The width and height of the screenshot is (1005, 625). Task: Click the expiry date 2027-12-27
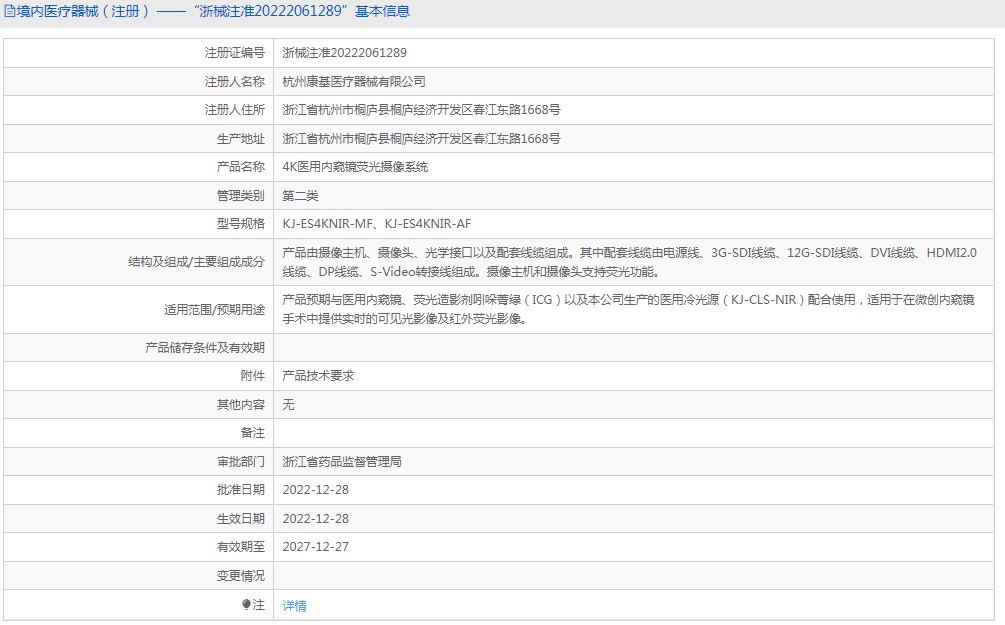315,547
